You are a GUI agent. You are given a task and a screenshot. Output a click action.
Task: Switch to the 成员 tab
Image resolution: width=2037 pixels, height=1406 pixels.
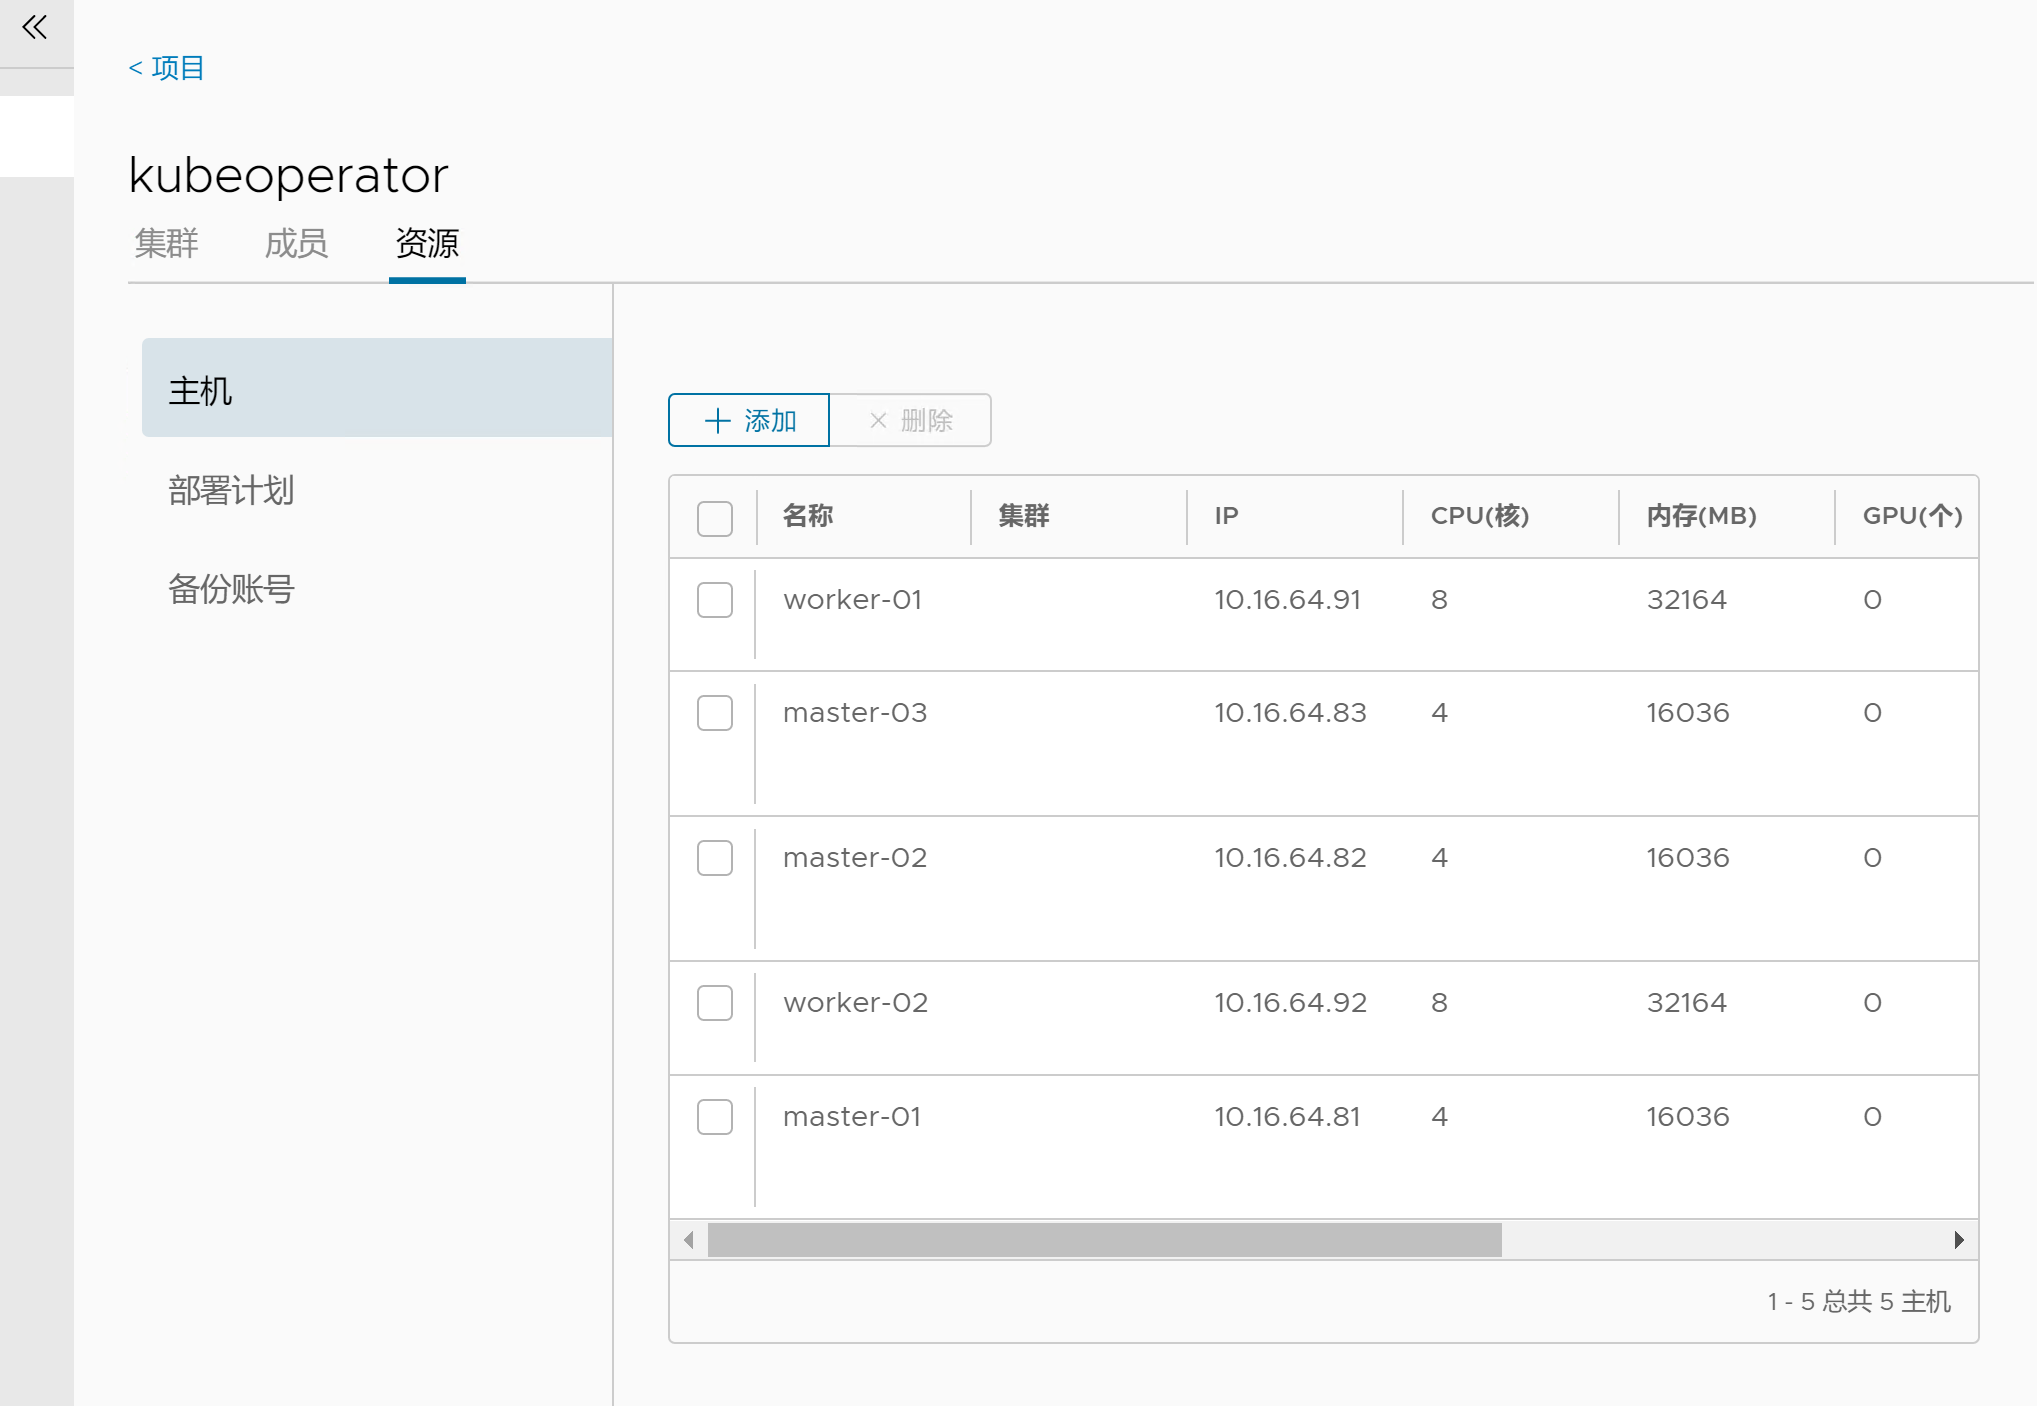click(x=296, y=243)
